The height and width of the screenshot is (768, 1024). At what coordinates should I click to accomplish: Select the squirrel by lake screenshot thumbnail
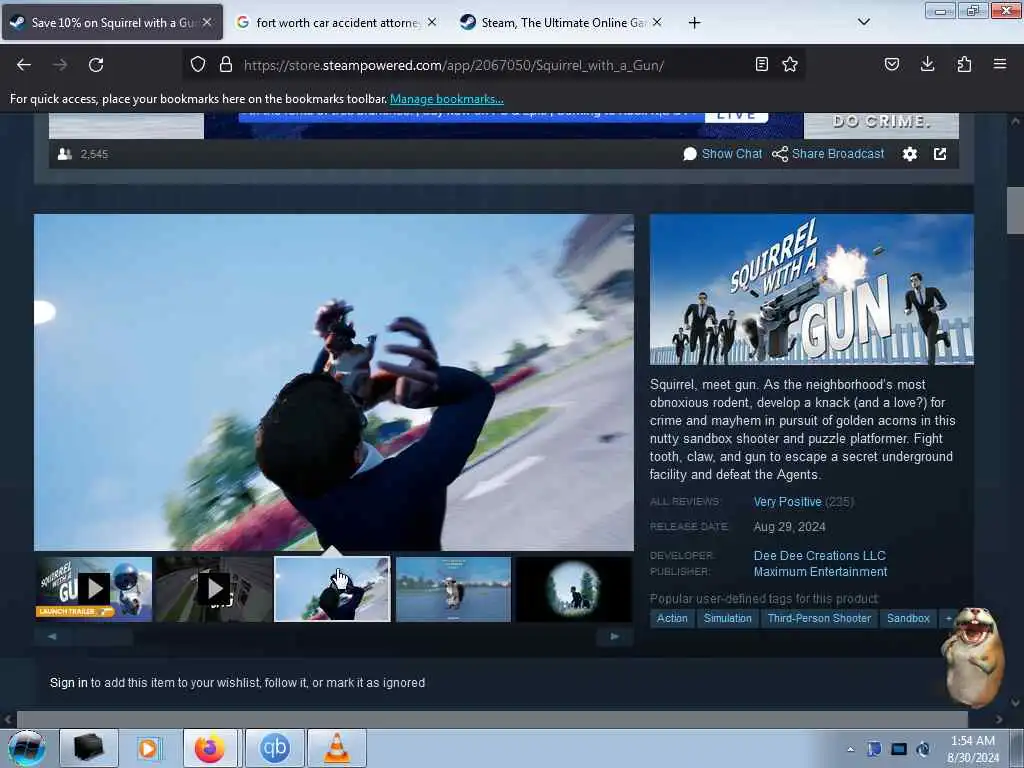click(x=453, y=589)
